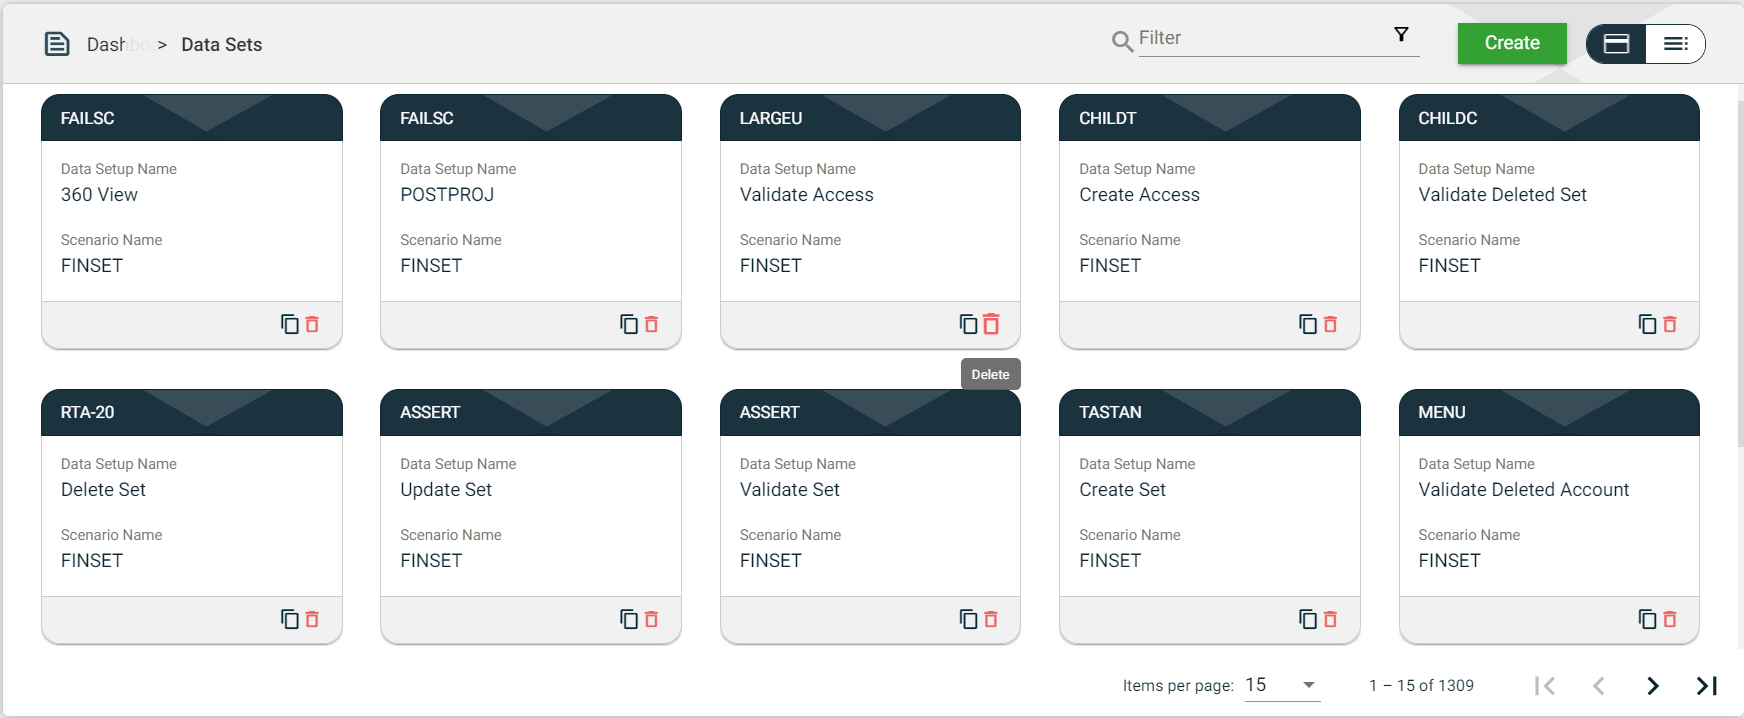Copy the Create Access data set

coord(1308,324)
